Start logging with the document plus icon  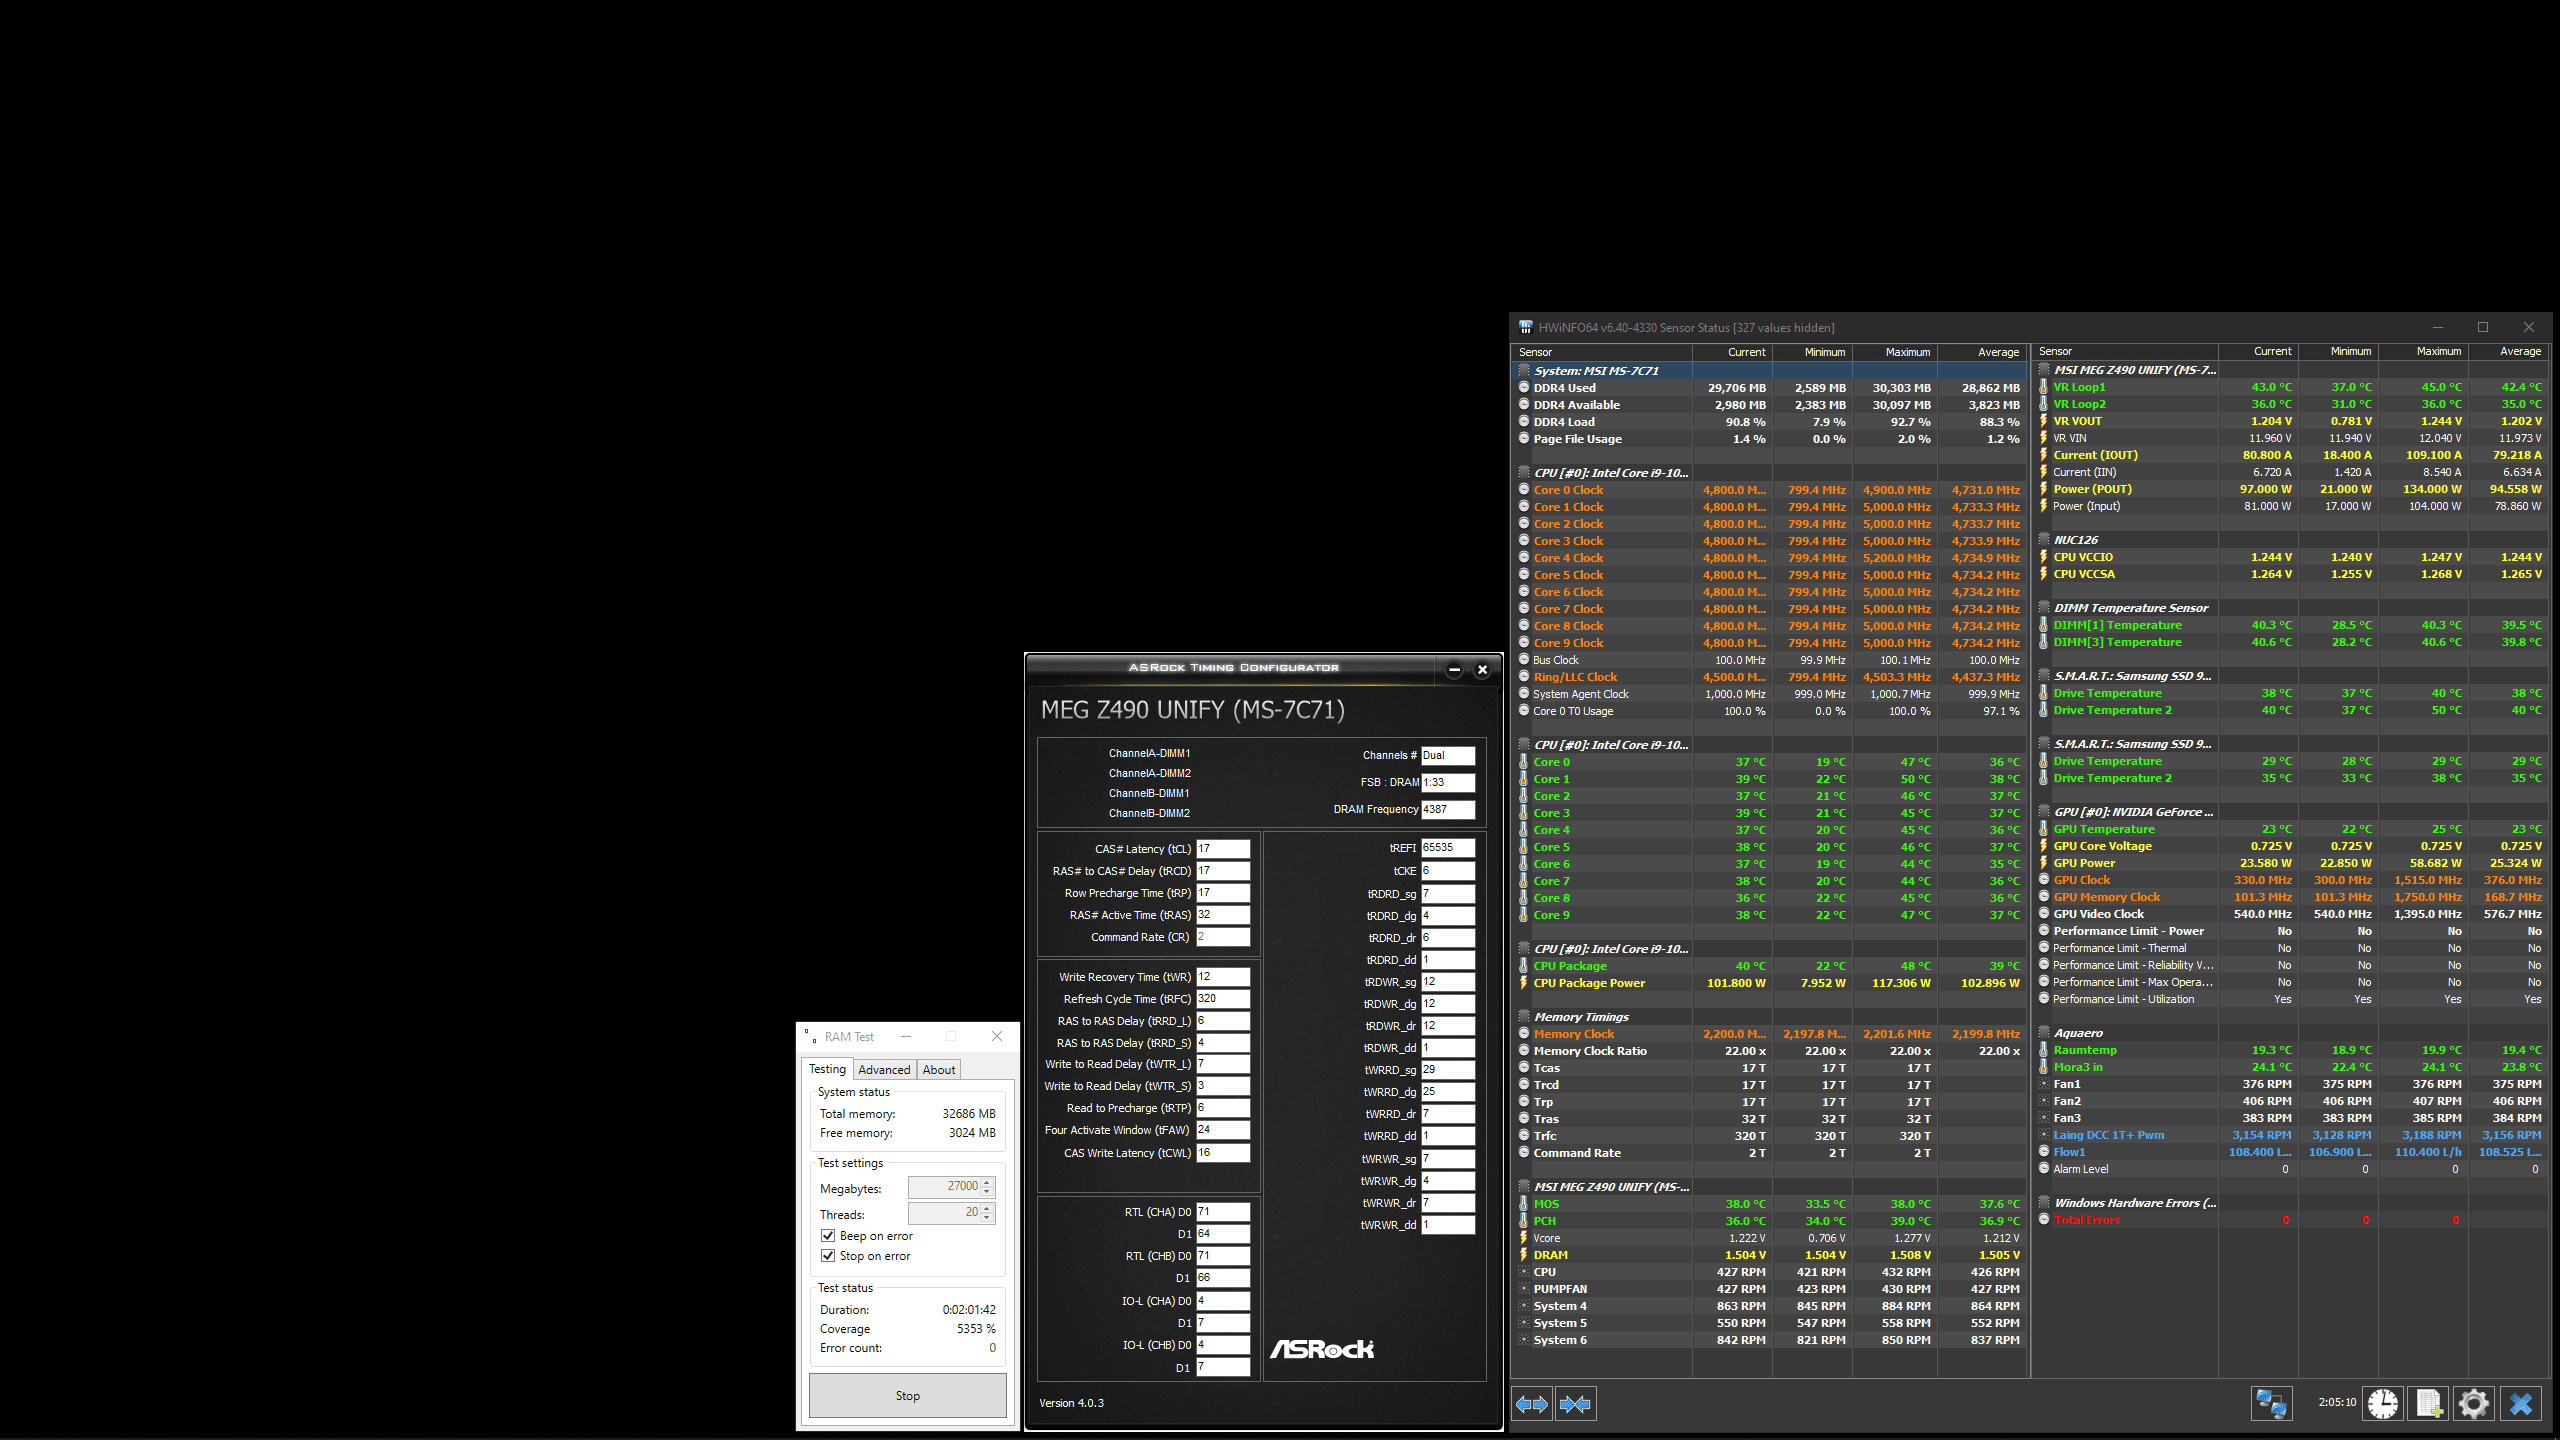pos(2429,1403)
